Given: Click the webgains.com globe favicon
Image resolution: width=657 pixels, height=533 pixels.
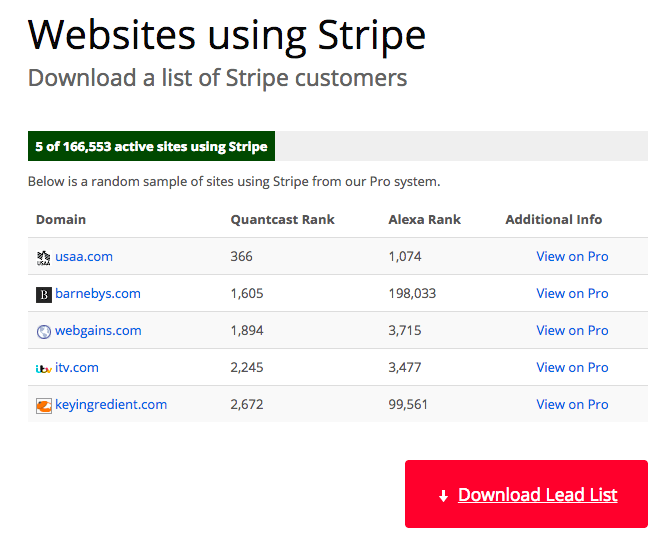Looking at the screenshot, I should pyautogui.click(x=44, y=332).
